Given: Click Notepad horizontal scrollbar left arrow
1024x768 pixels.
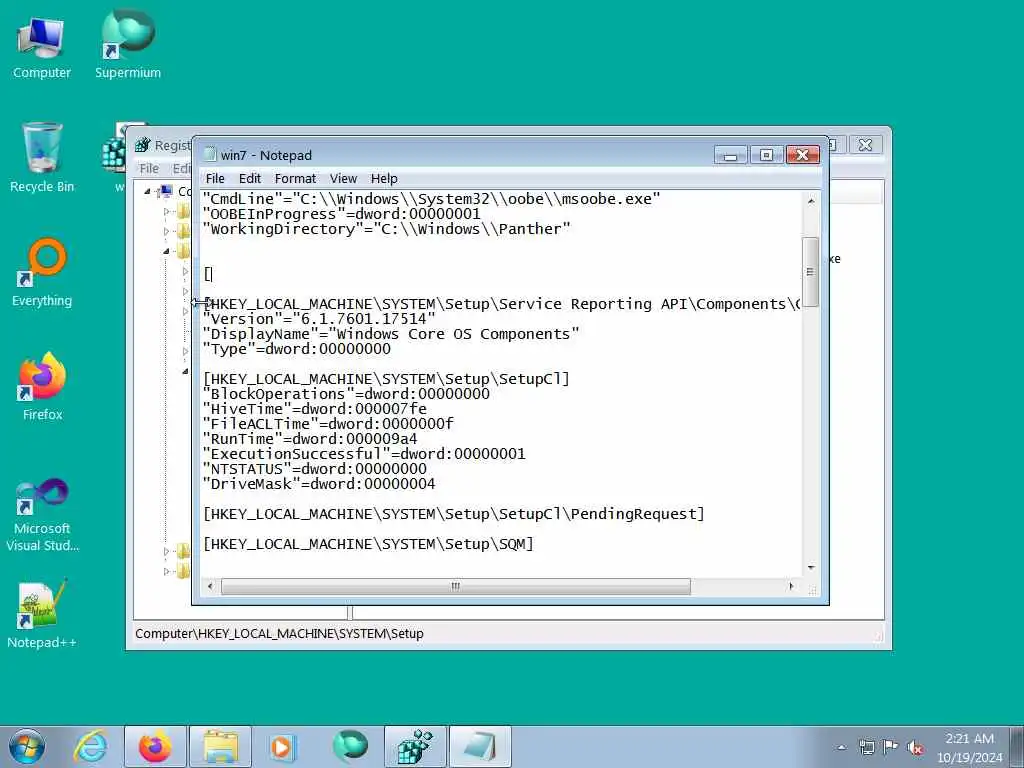Looking at the screenshot, I should pos(210,586).
